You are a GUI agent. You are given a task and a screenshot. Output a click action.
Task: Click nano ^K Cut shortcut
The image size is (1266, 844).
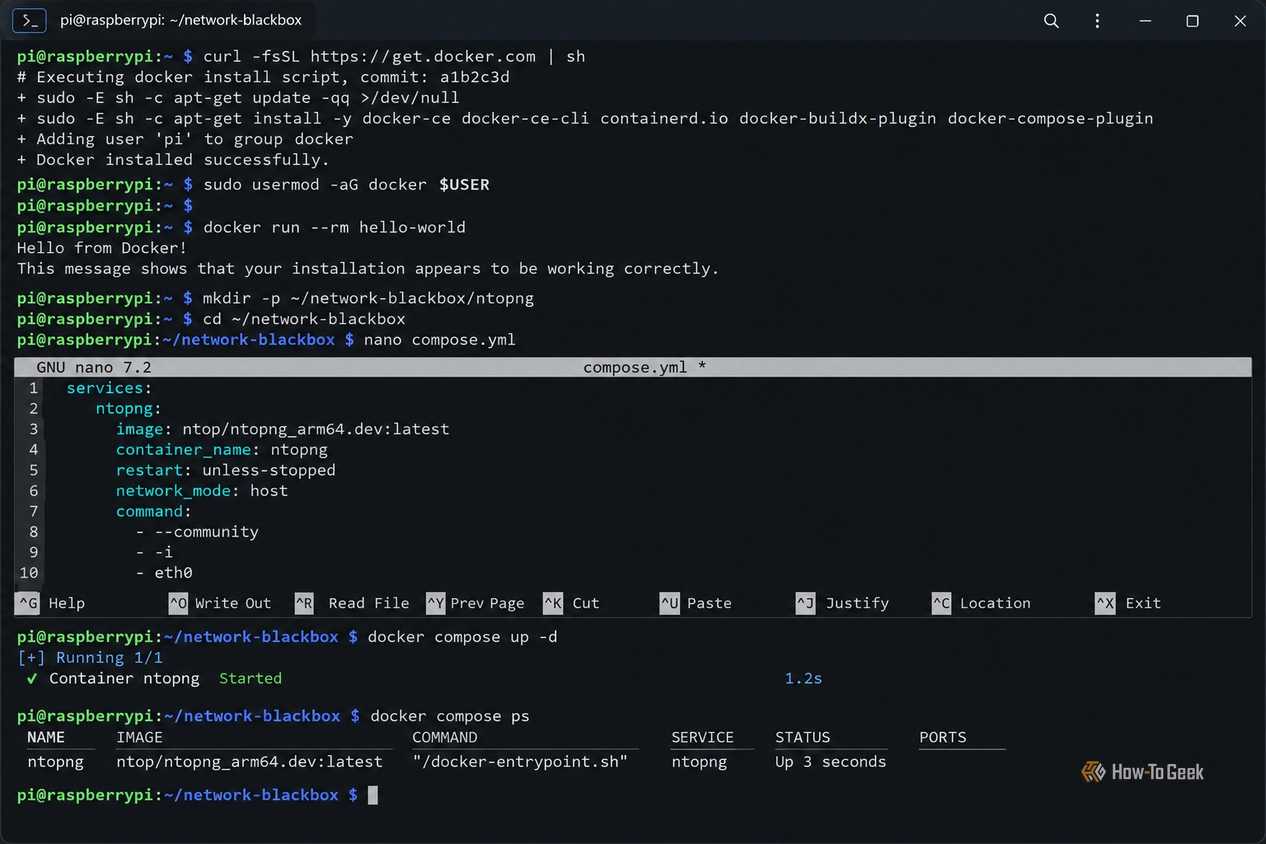pos(572,603)
